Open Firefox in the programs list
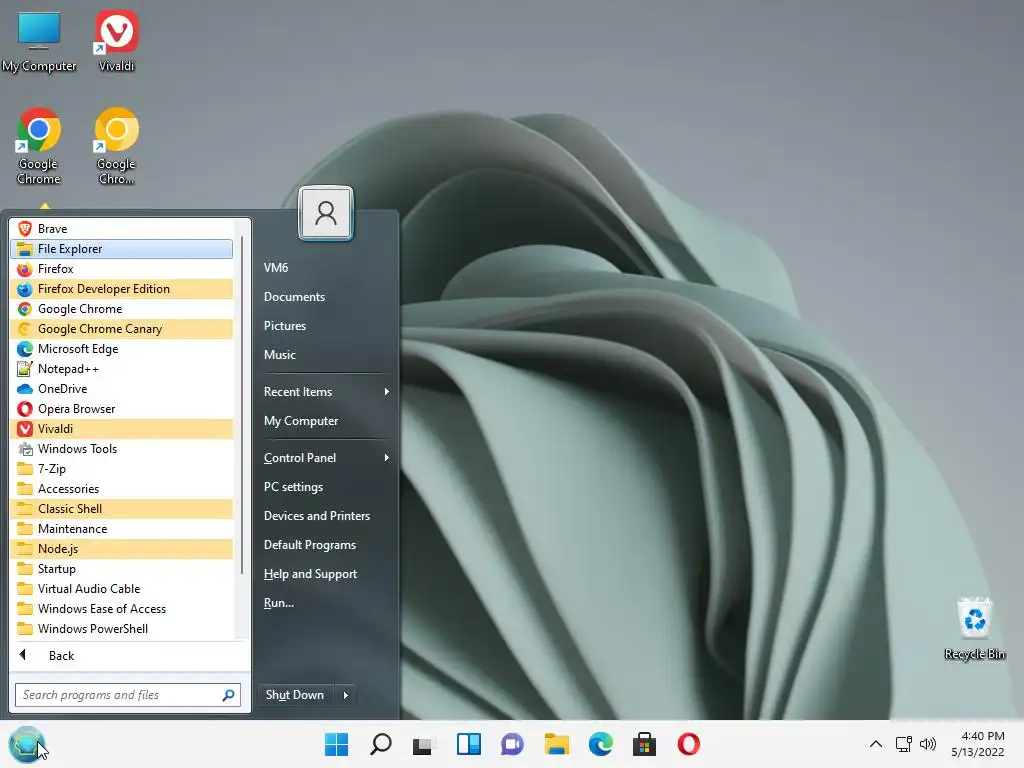1024x768 pixels. point(121,269)
